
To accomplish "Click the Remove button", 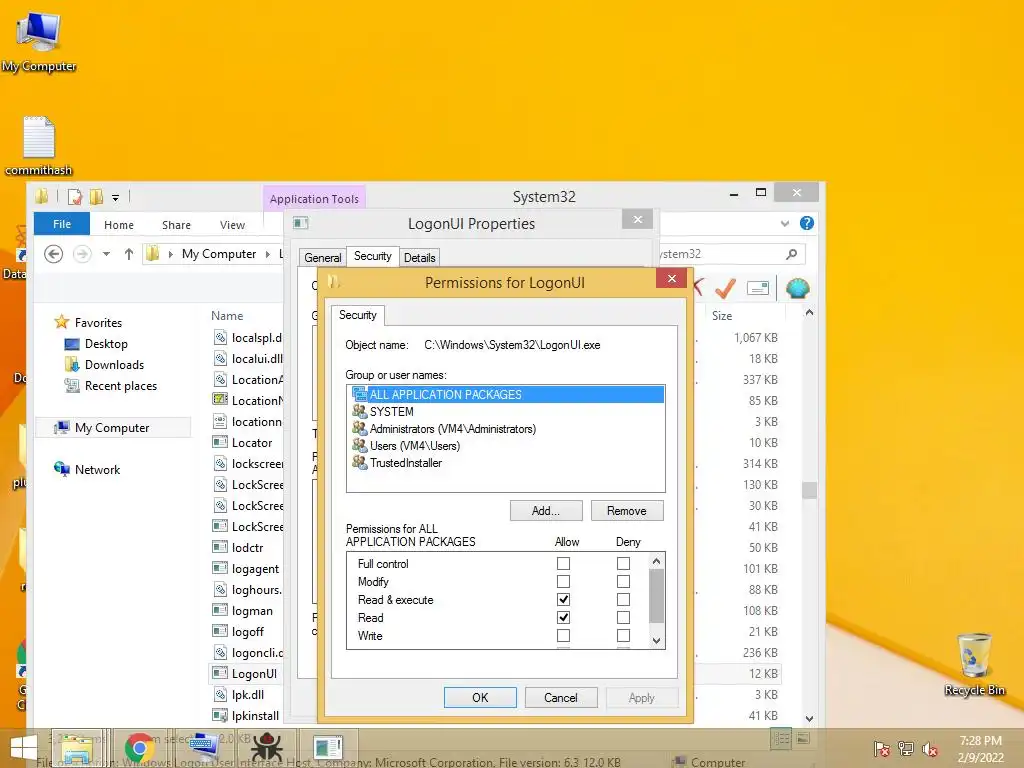I will point(627,511).
